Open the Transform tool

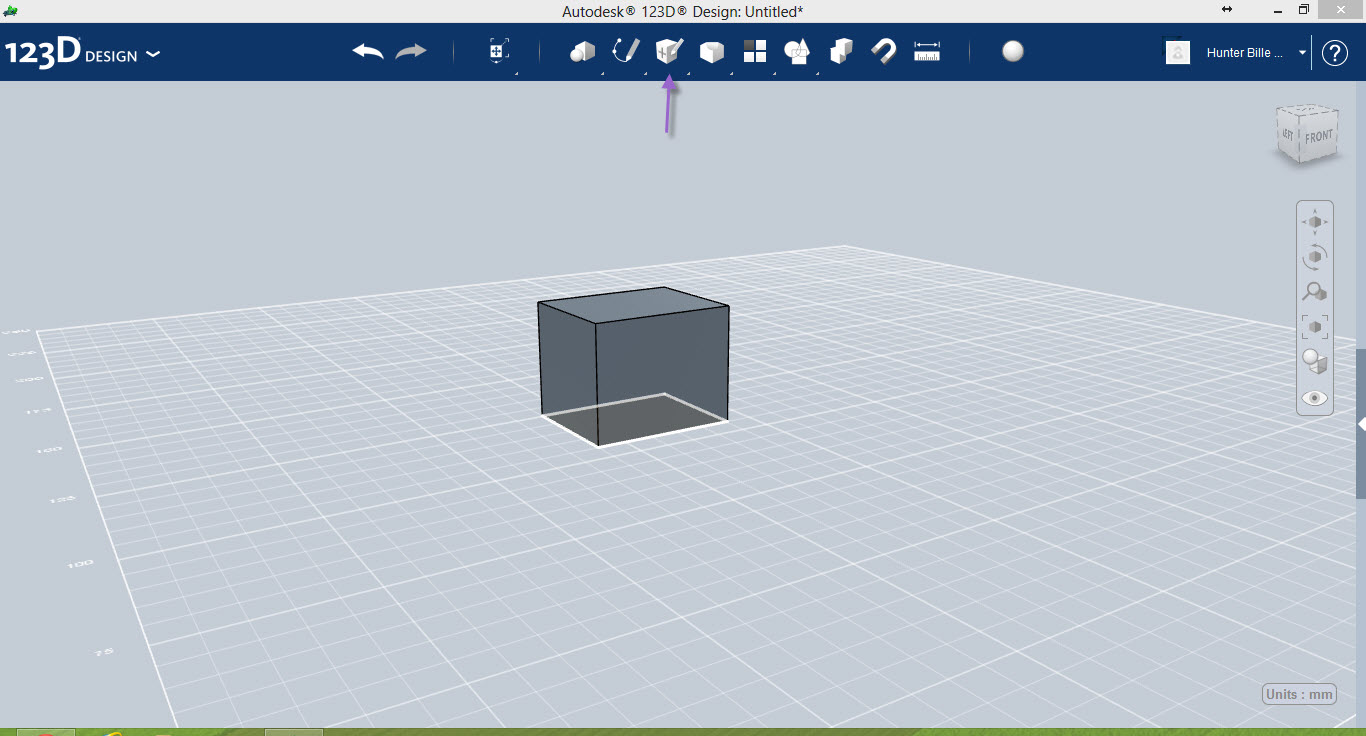pos(499,52)
